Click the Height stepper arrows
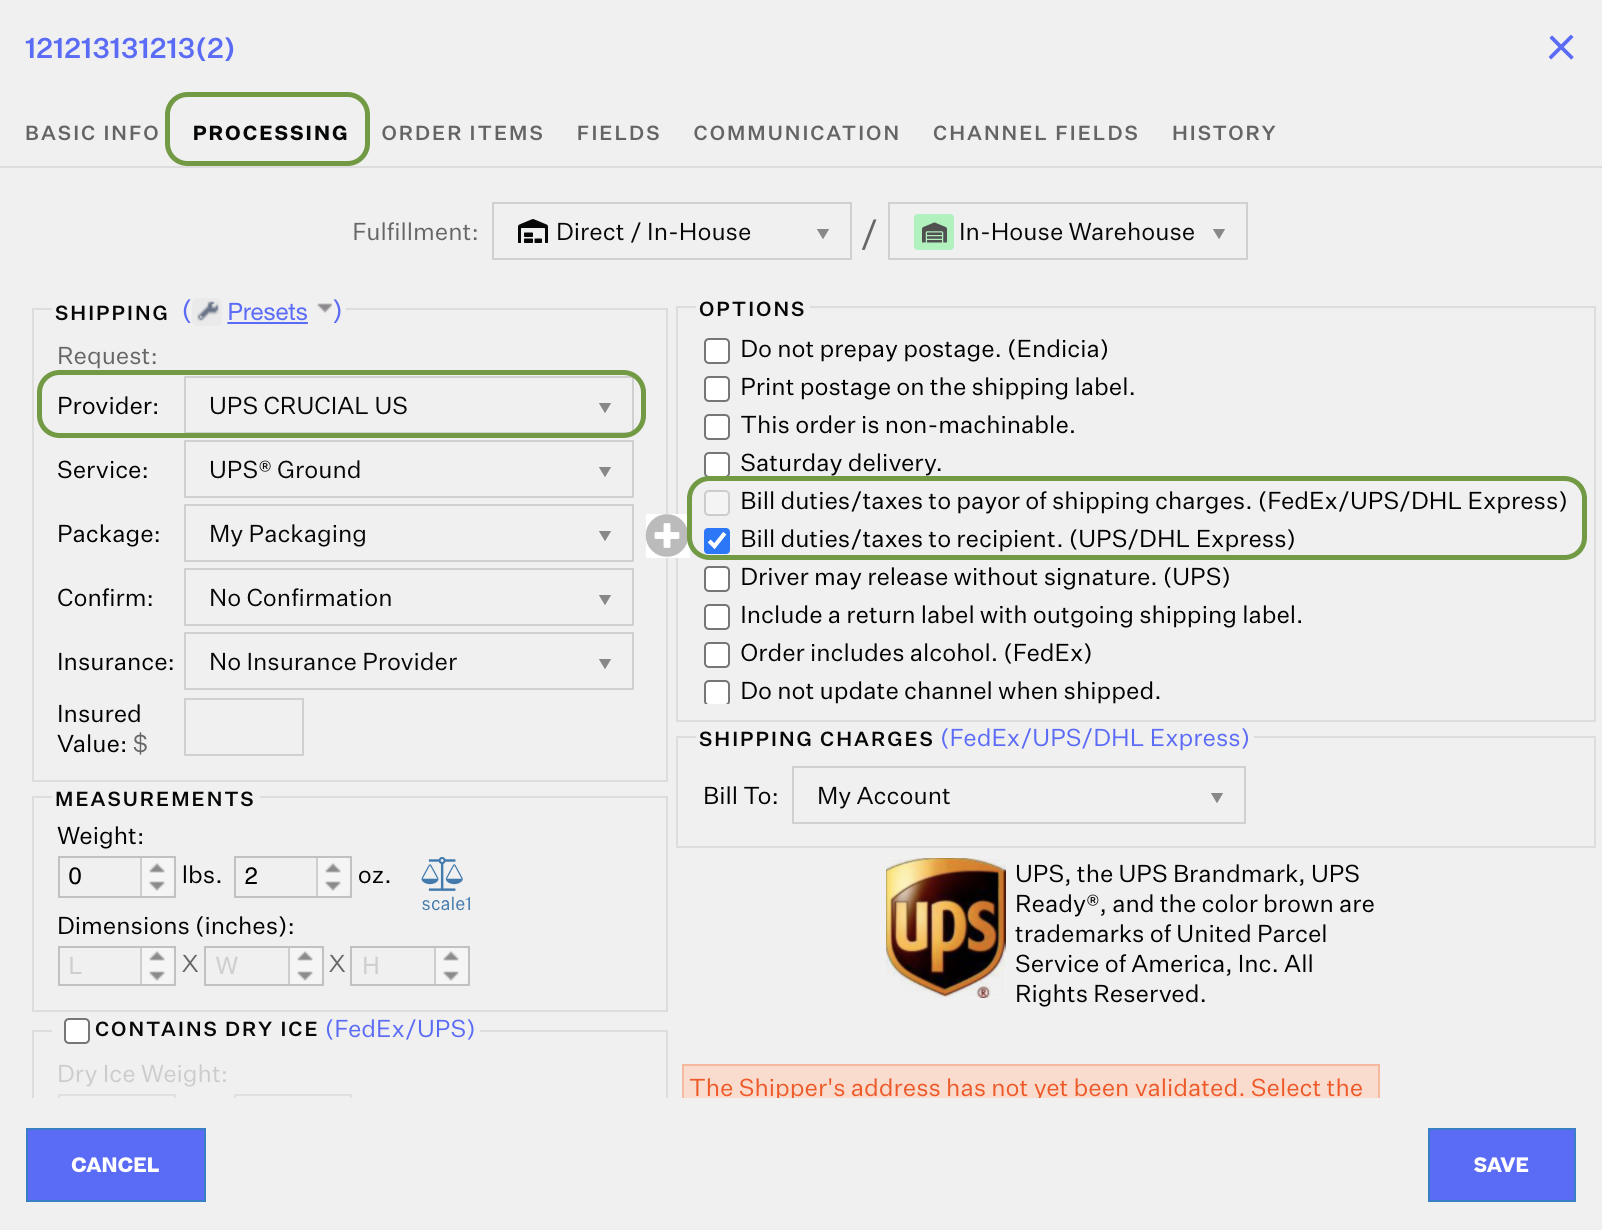Viewport: 1602px width, 1230px height. click(451, 966)
